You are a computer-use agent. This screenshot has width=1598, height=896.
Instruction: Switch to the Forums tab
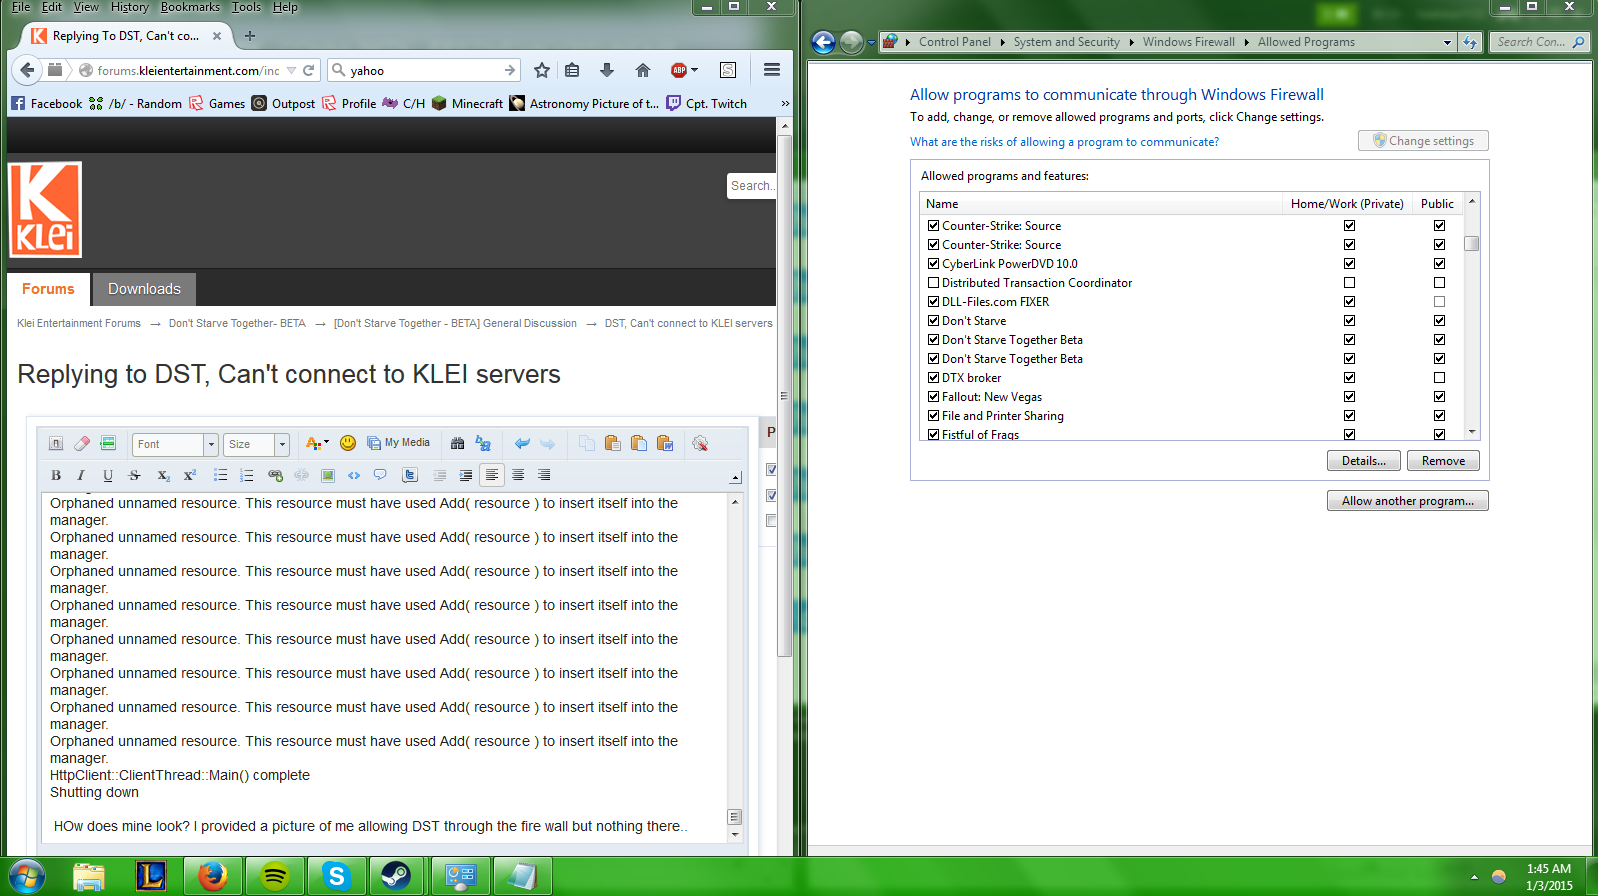[x=48, y=289]
